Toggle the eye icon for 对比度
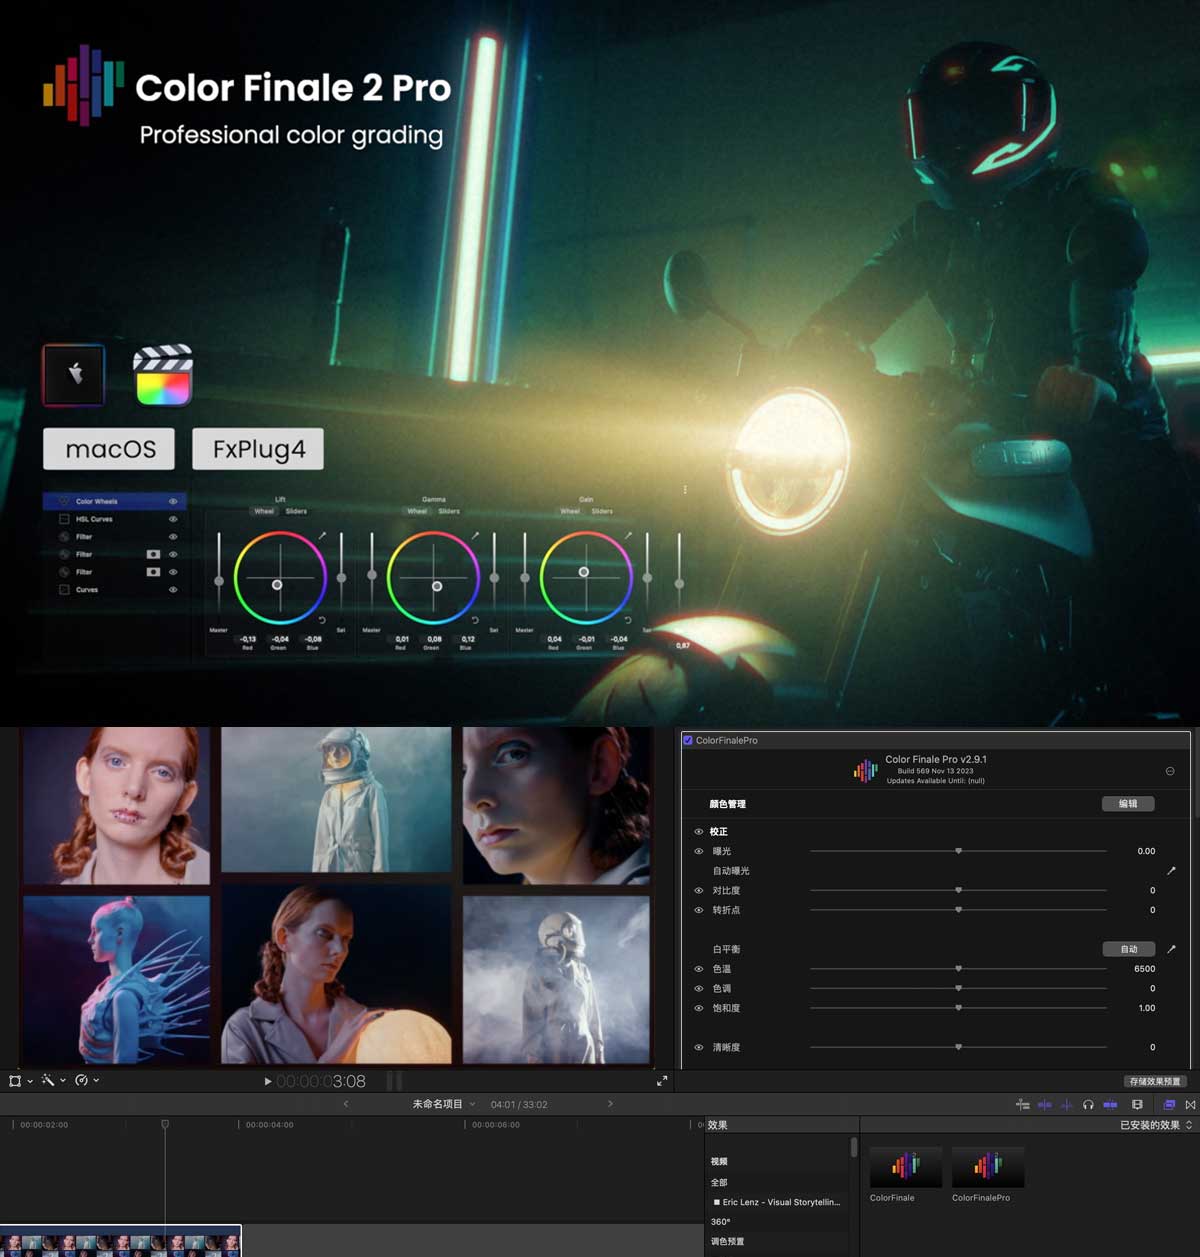 tap(699, 891)
